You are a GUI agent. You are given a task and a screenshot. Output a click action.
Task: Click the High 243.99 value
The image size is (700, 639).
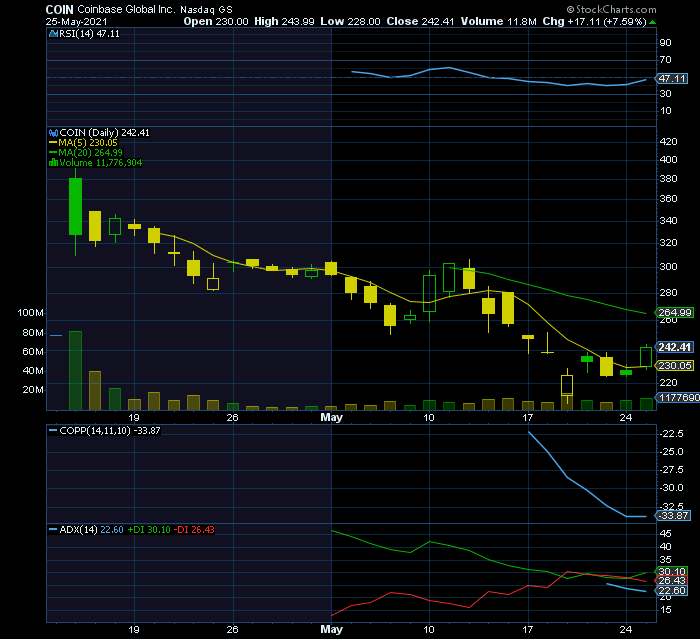click(x=284, y=21)
